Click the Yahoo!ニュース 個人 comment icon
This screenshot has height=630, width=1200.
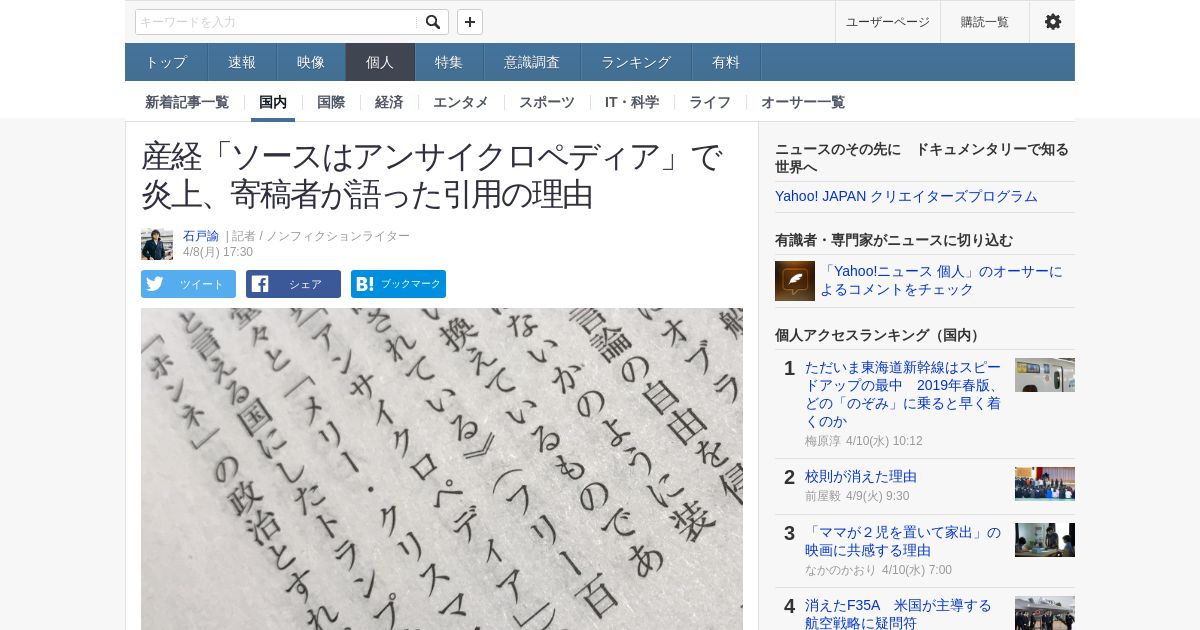[x=795, y=281]
